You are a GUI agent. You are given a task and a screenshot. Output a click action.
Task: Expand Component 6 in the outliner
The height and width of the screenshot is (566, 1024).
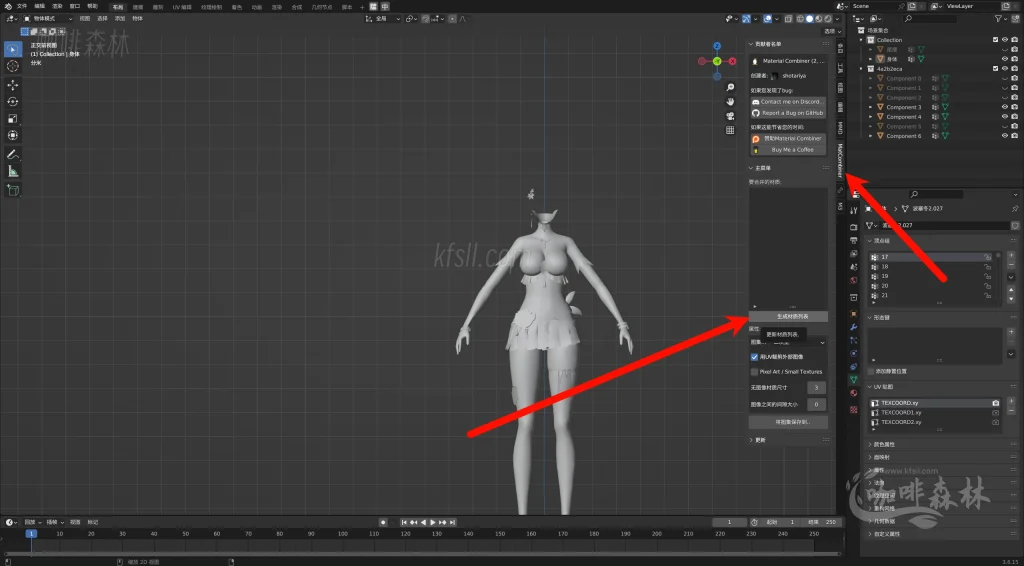[871, 136]
